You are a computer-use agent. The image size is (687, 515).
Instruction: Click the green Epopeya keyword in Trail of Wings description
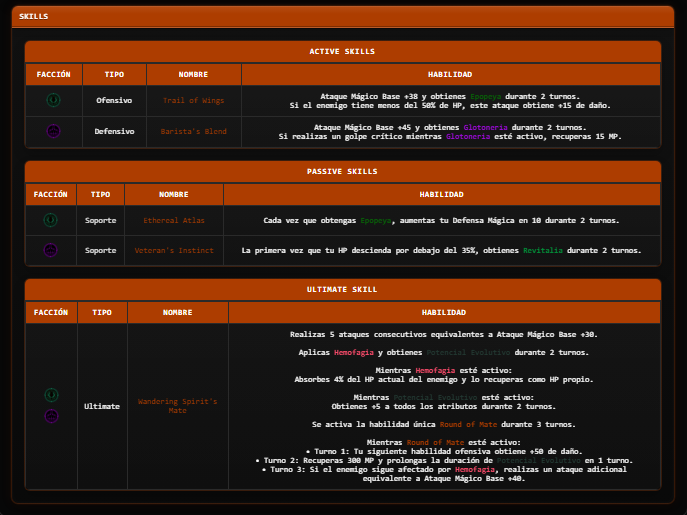(485, 96)
